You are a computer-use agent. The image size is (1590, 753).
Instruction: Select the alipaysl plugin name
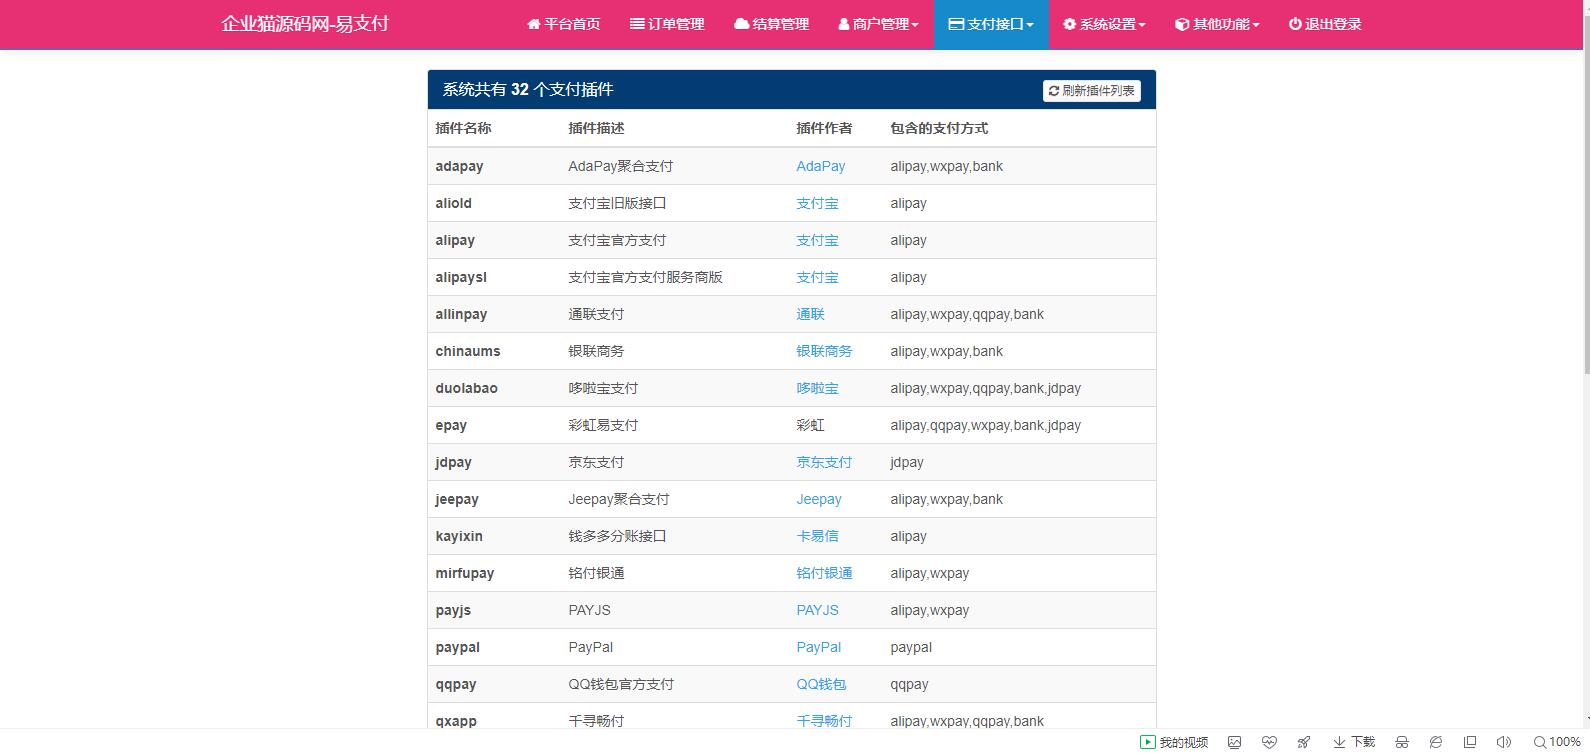(461, 277)
